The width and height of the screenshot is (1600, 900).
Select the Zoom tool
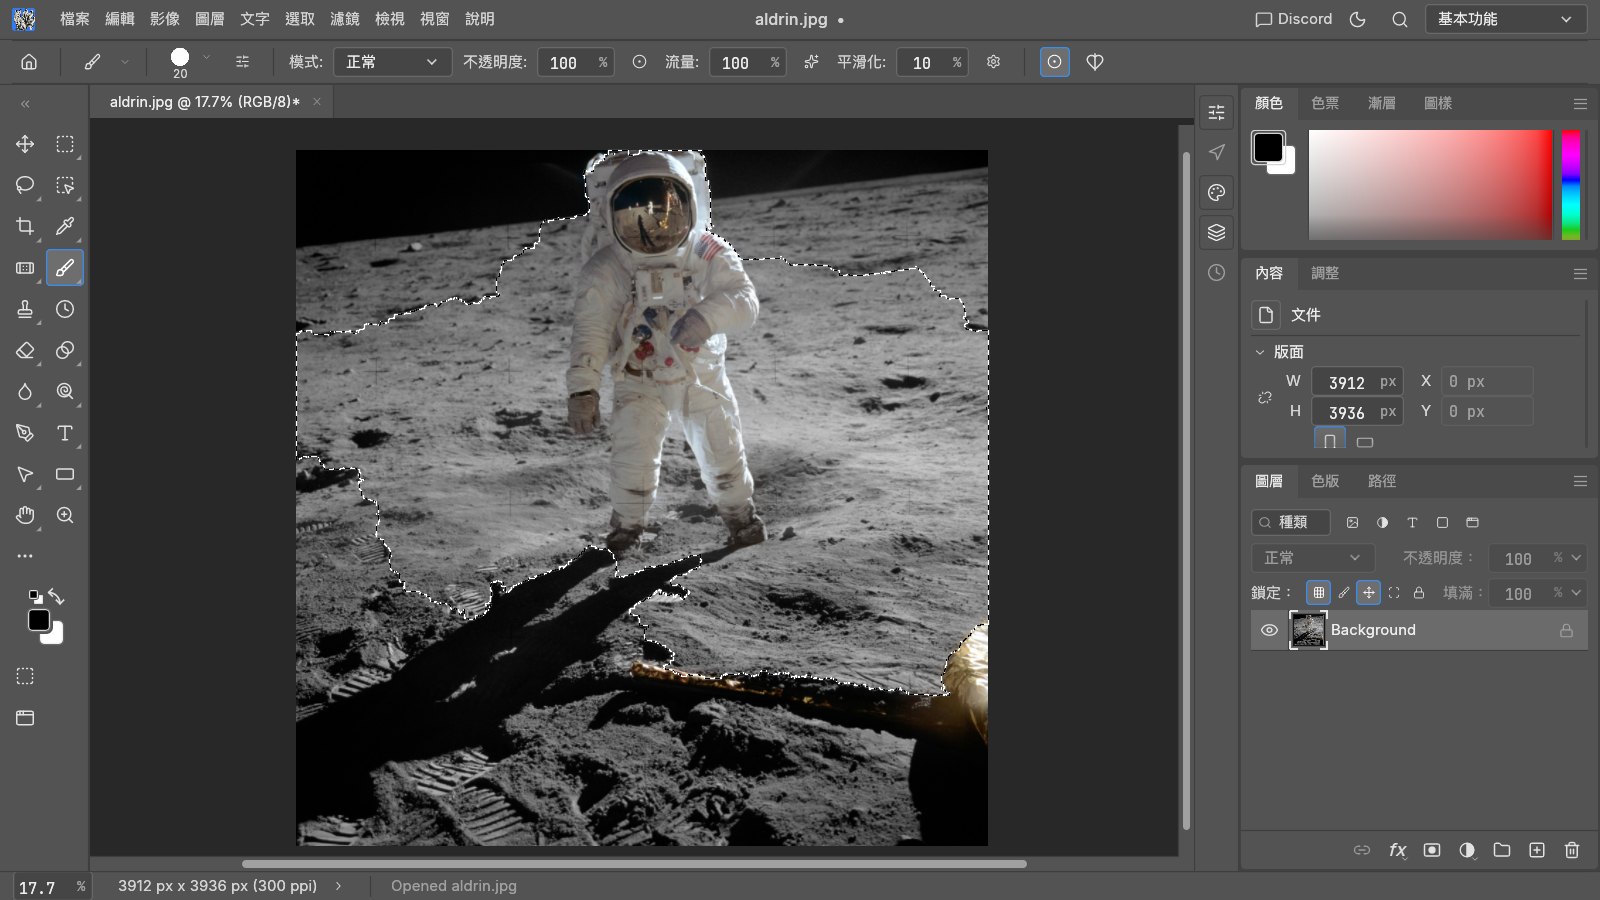point(65,515)
